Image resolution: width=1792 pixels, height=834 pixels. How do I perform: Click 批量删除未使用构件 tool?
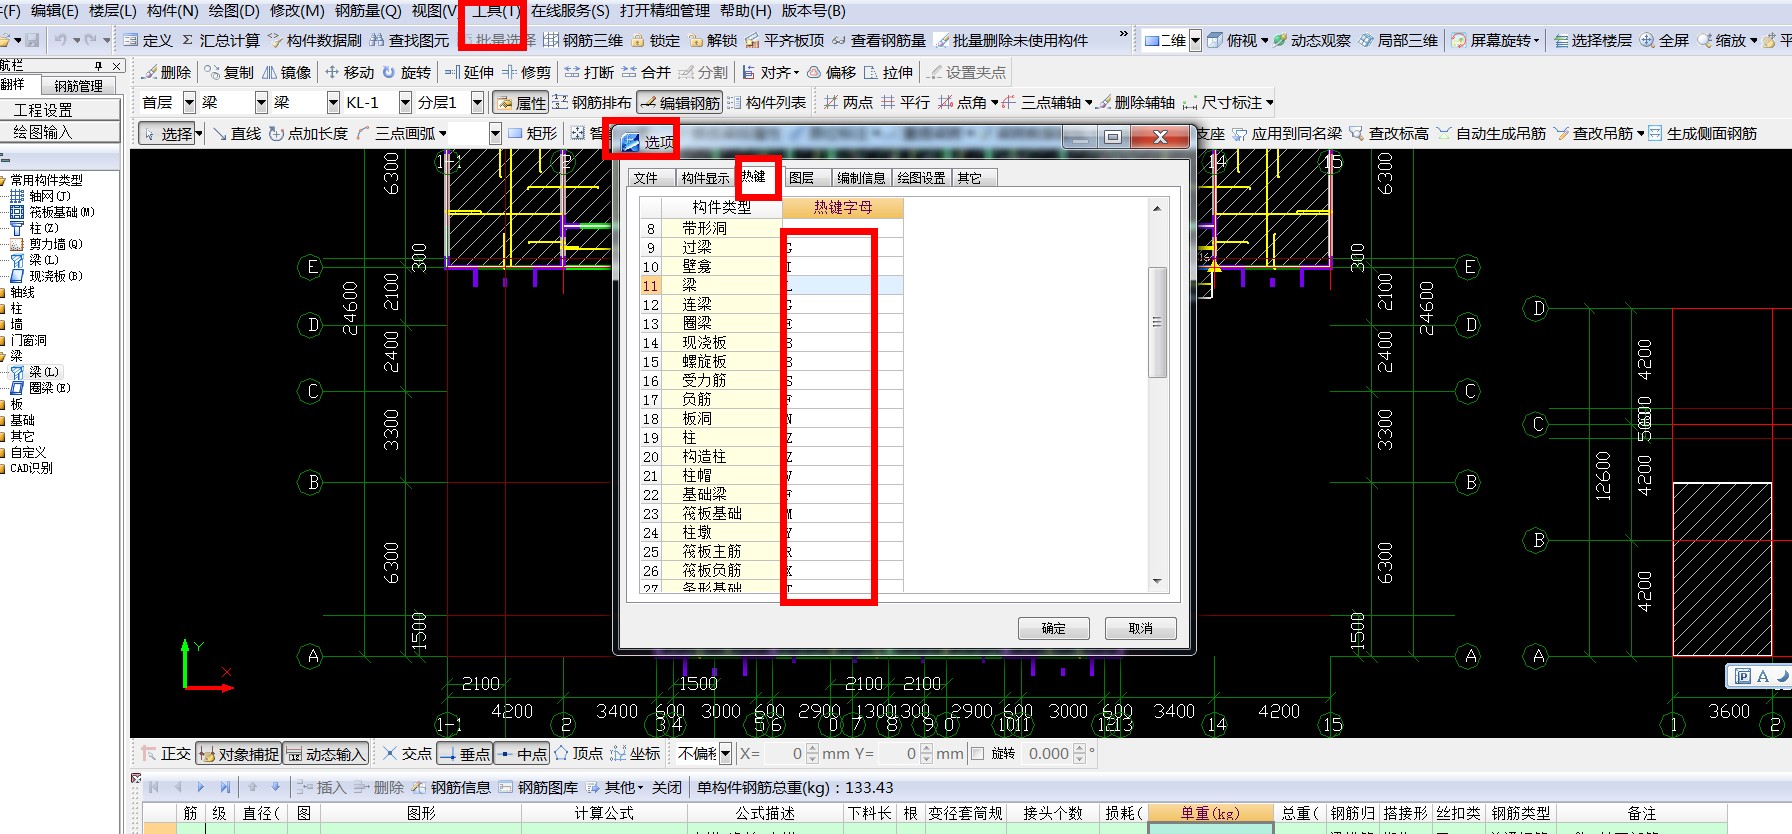point(1011,41)
